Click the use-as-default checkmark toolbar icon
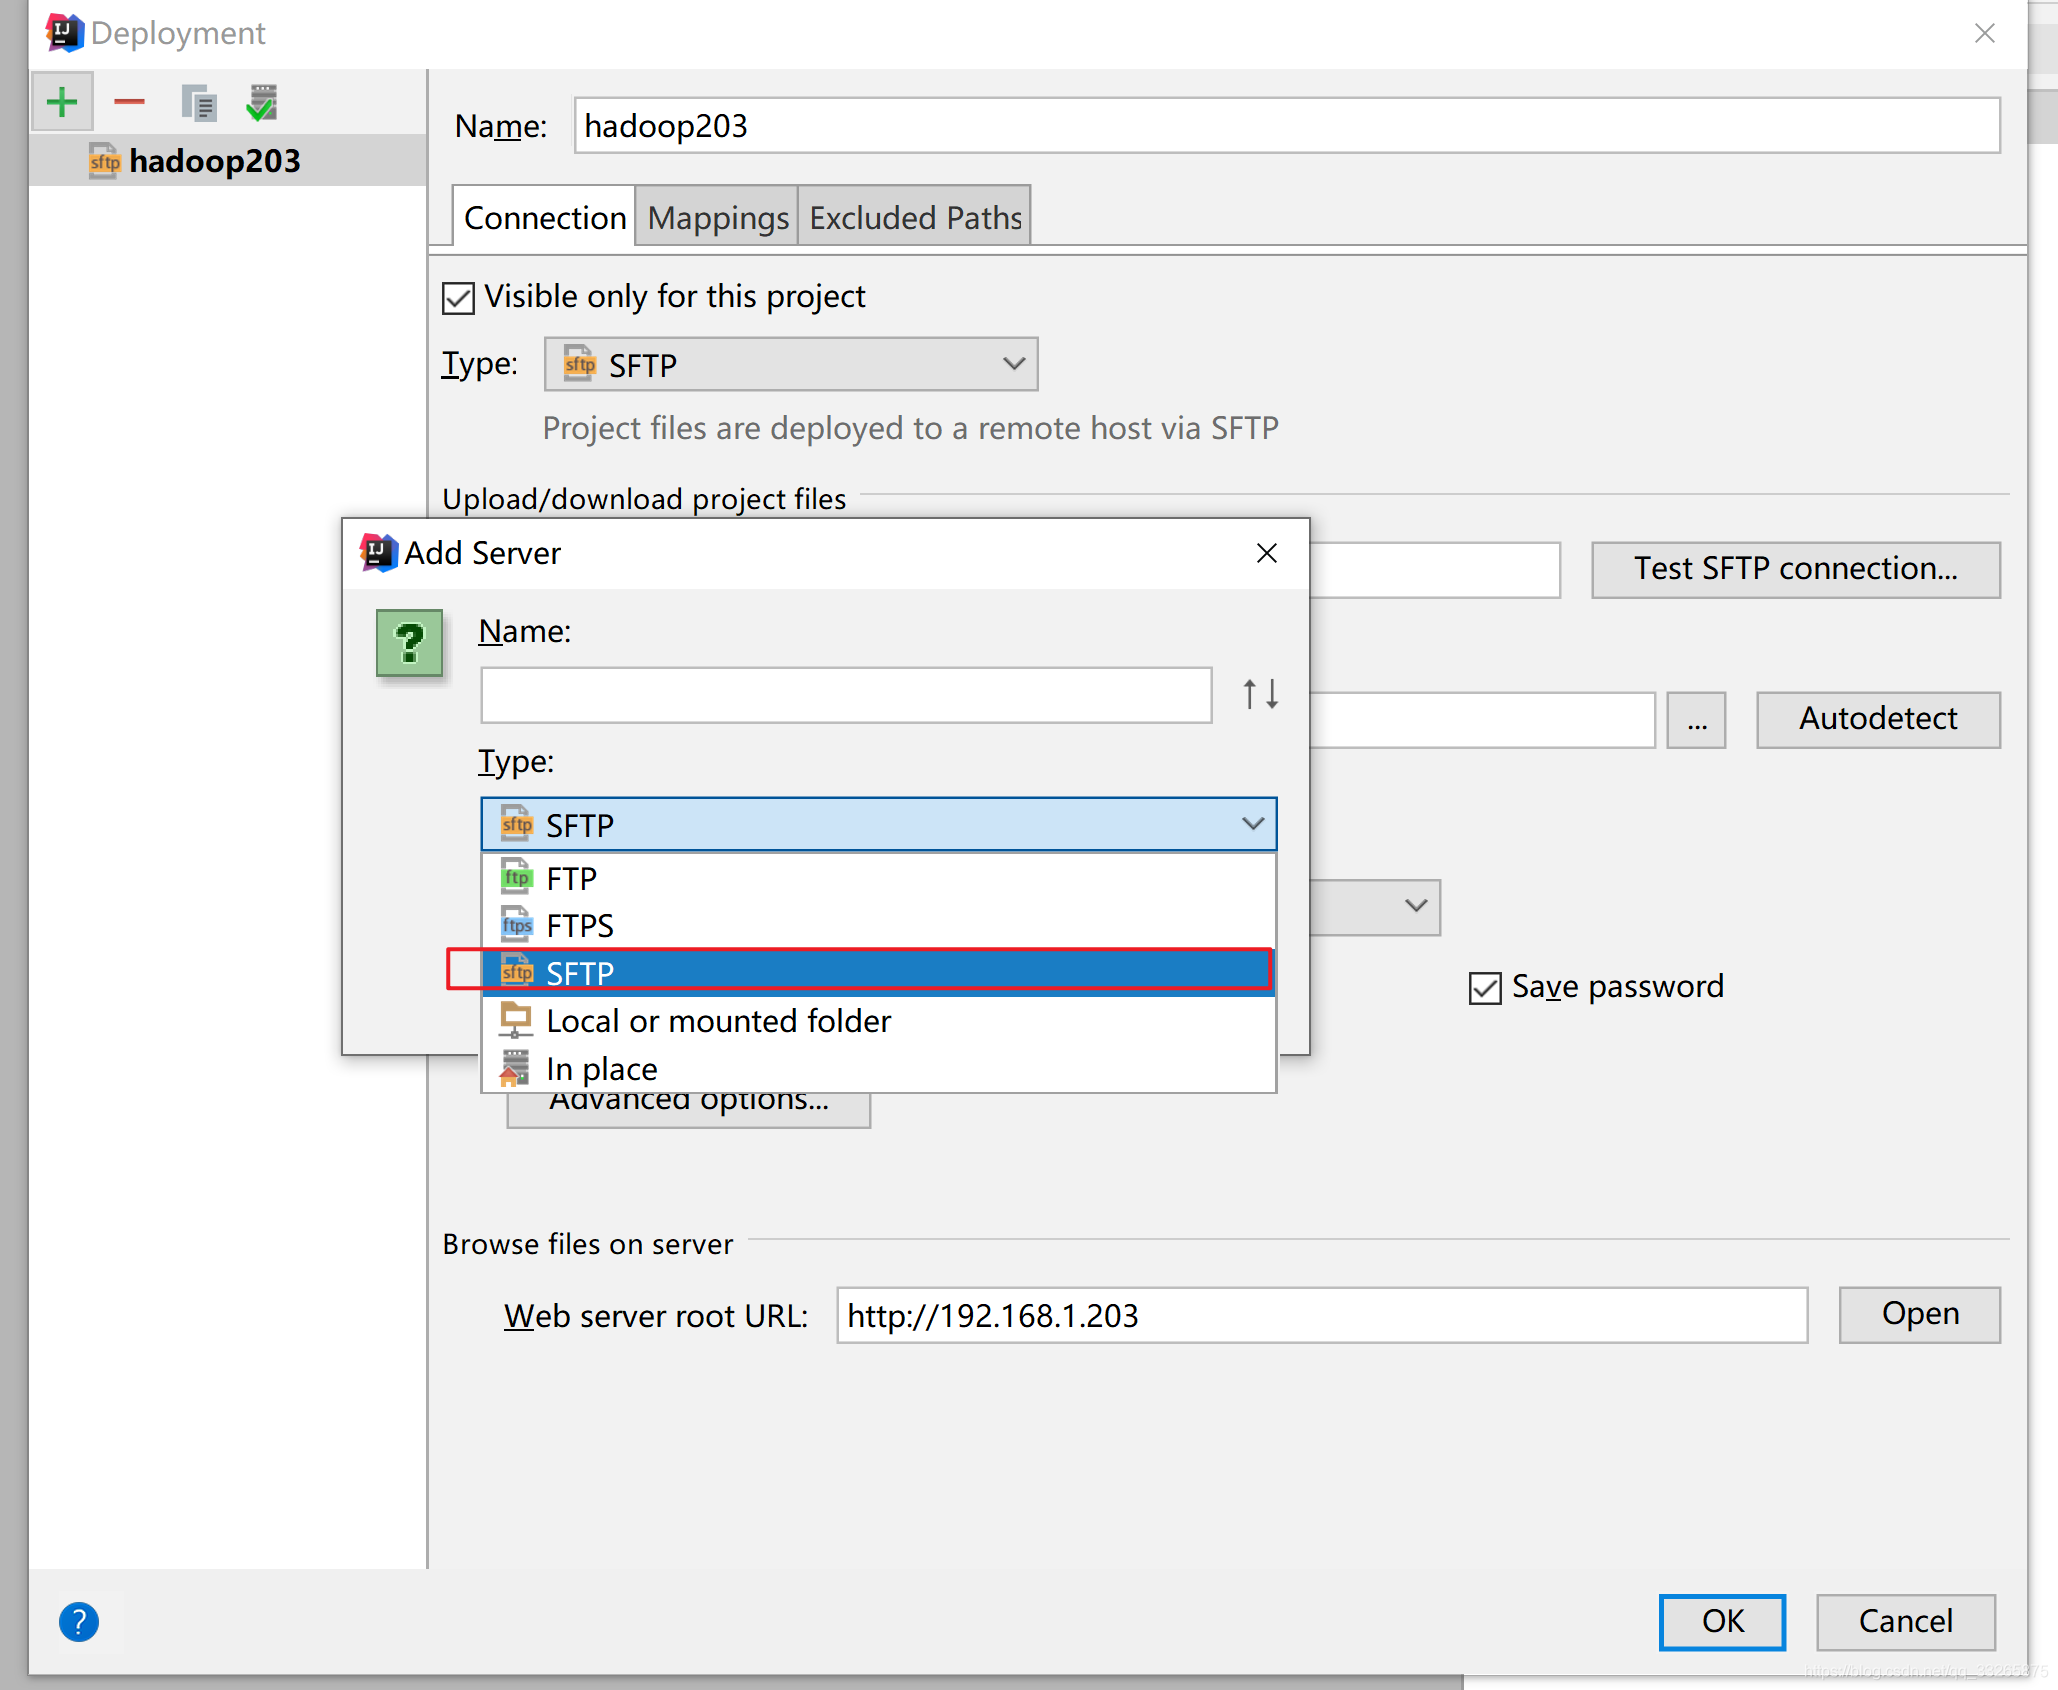Image resolution: width=2058 pixels, height=1690 pixels. [261, 101]
